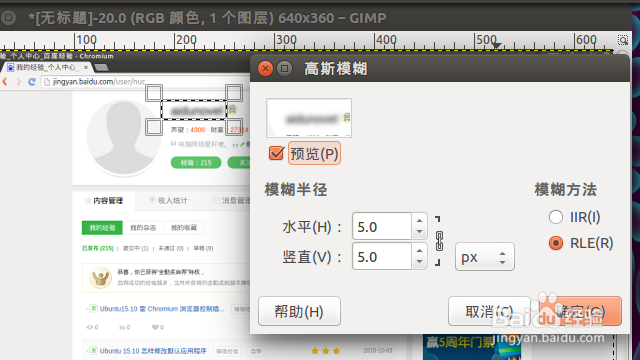Click the GIMP window menu button in title bar

pos(8,17)
